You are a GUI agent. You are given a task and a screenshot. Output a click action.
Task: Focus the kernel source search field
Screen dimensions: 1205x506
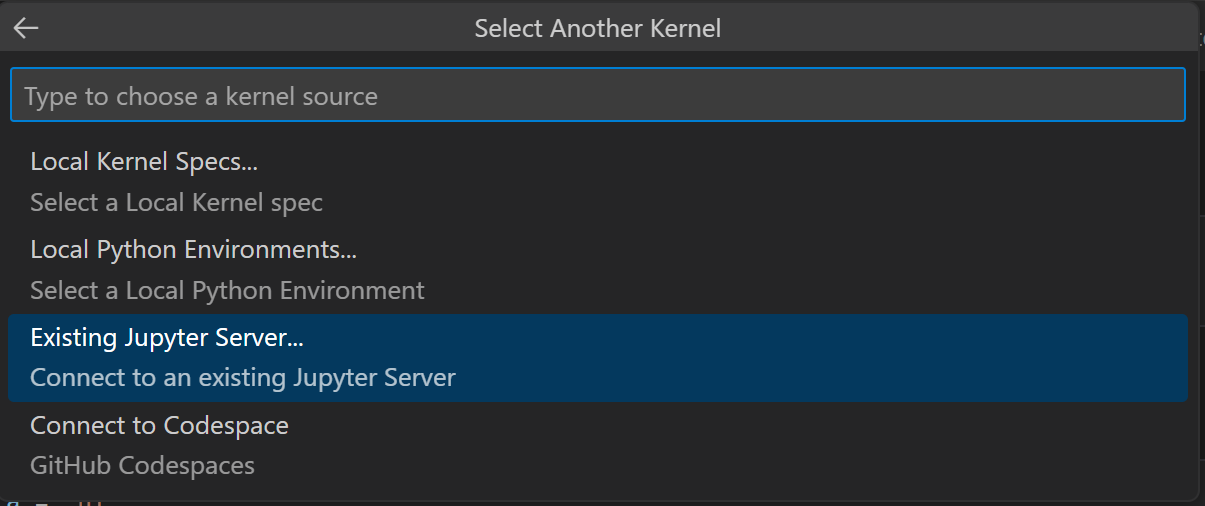tap(597, 96)
